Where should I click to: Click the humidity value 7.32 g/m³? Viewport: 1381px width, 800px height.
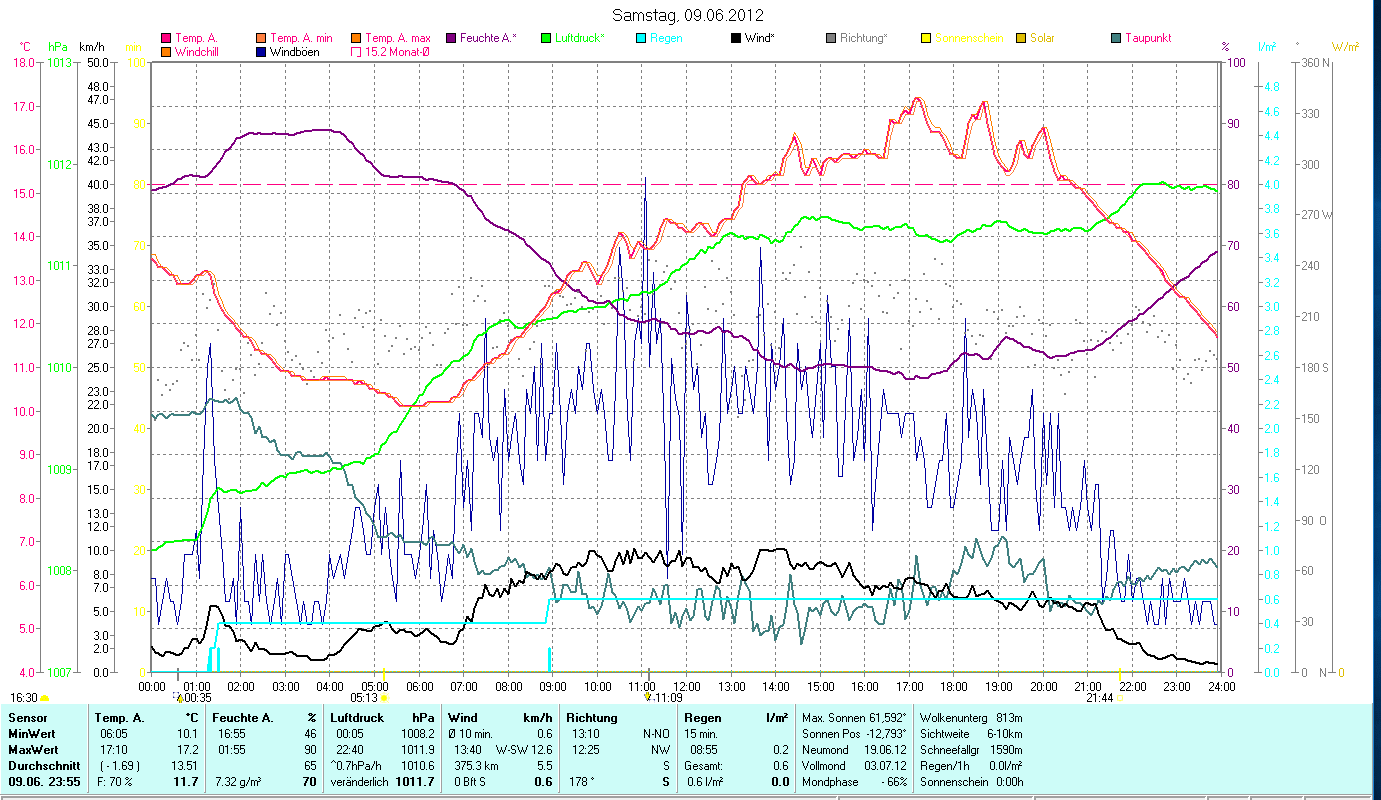238,782
